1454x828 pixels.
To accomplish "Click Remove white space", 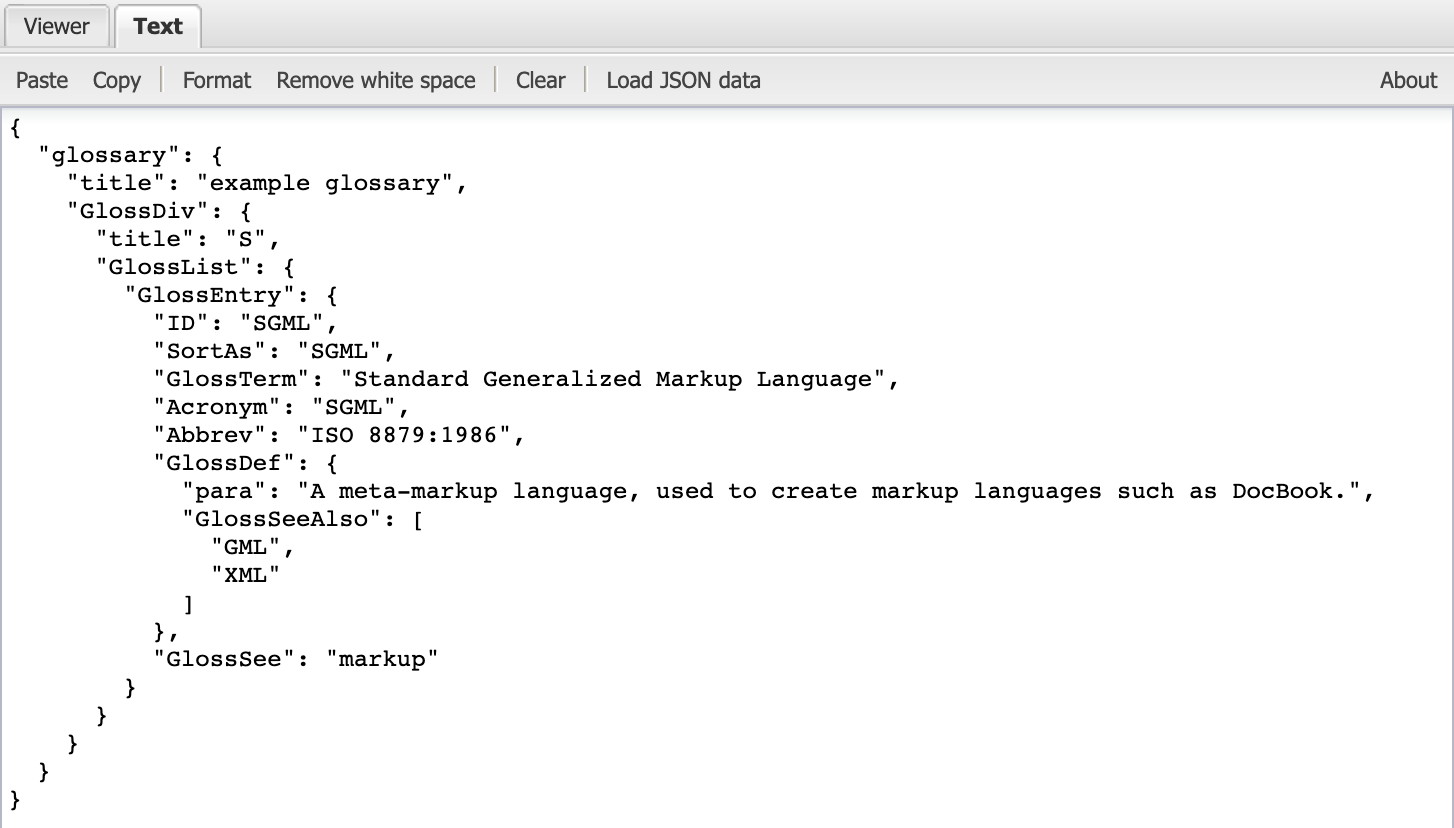I will (376, 81).
